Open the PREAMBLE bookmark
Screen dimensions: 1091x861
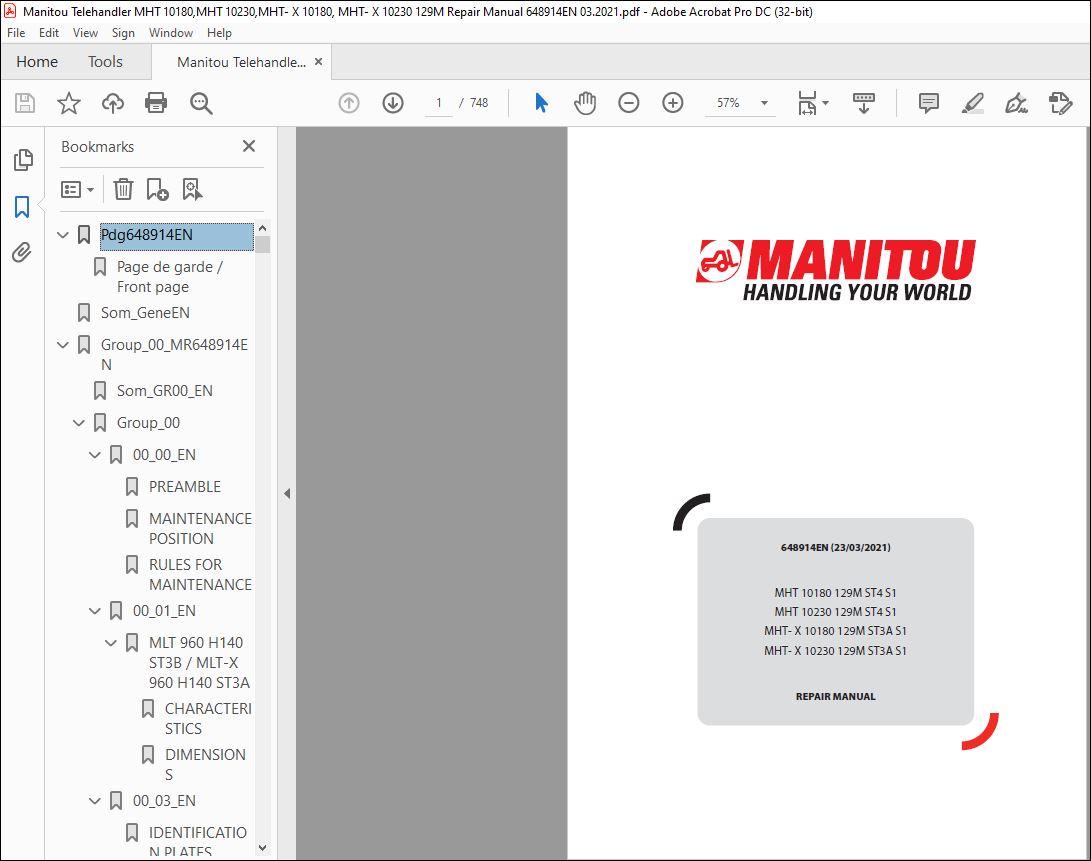pos(184,487)
